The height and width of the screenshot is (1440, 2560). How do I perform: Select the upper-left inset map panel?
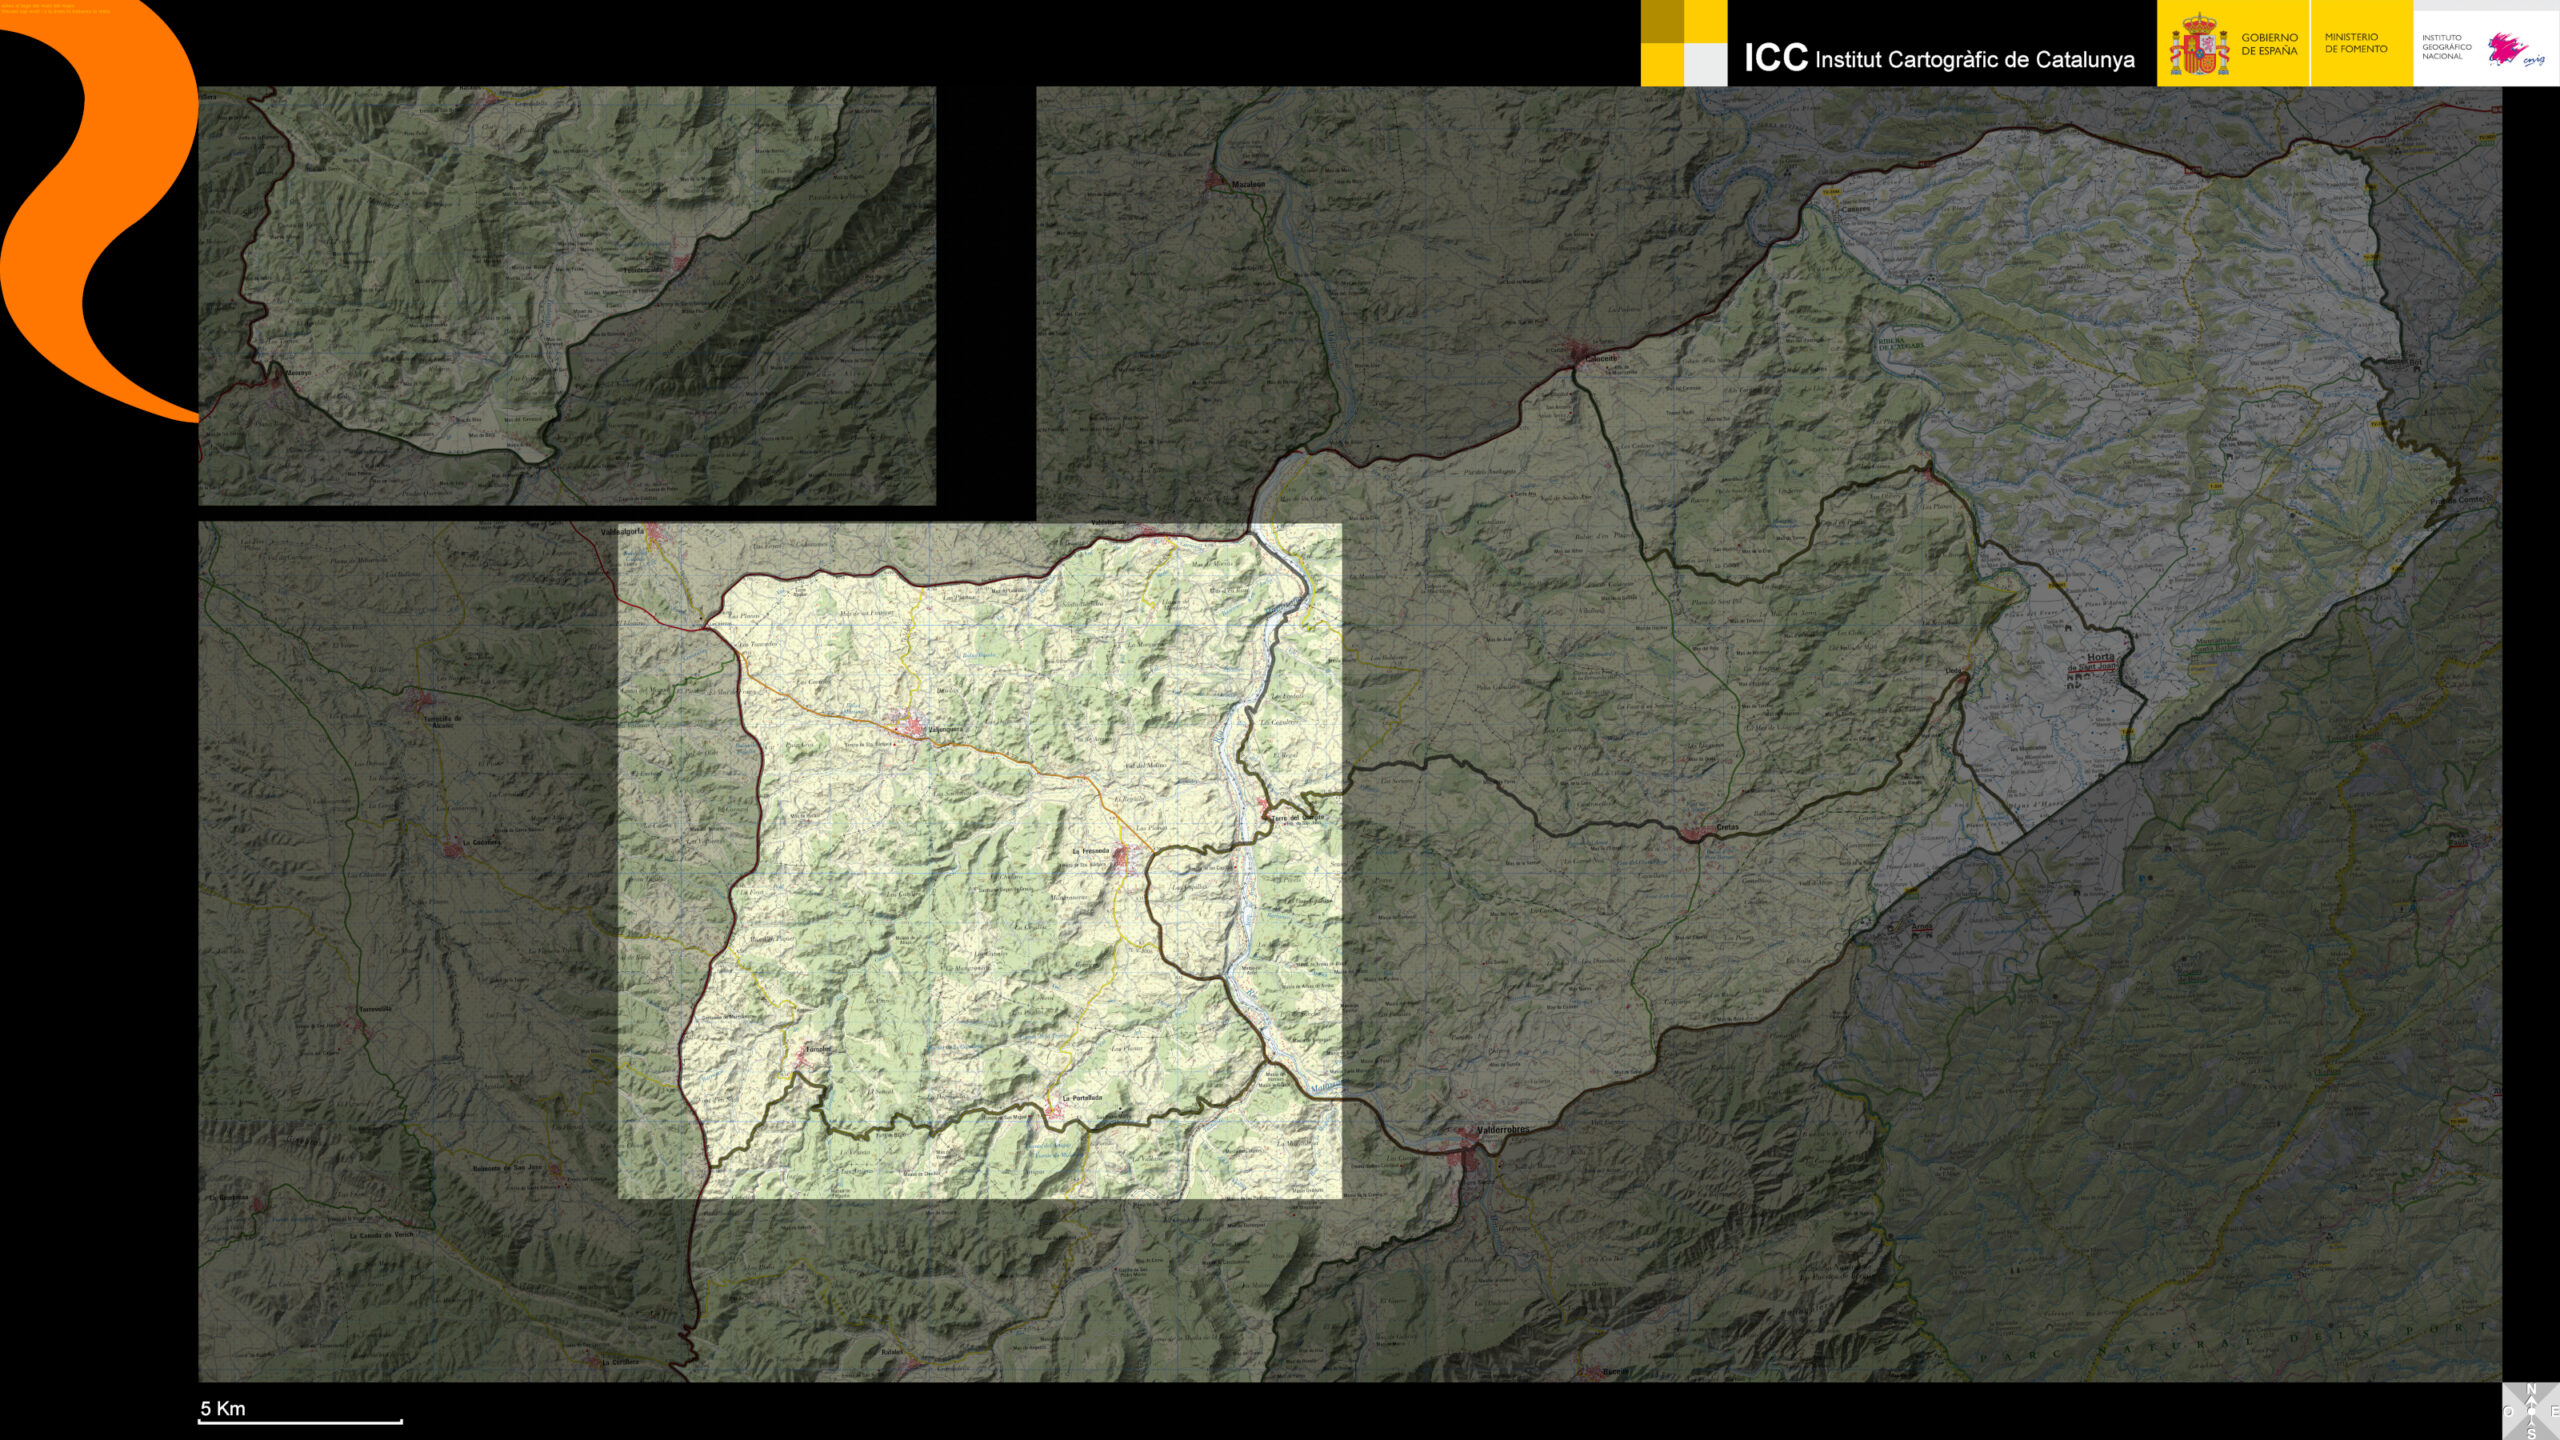tap(567, 295)
